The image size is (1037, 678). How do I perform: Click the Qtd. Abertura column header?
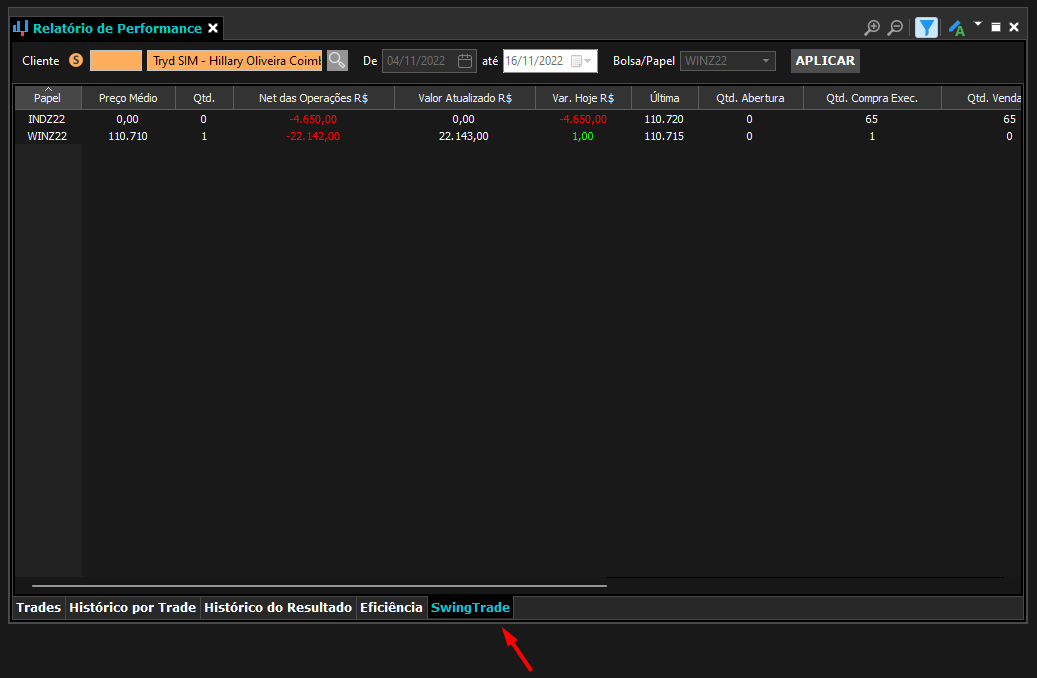point(751,98)
